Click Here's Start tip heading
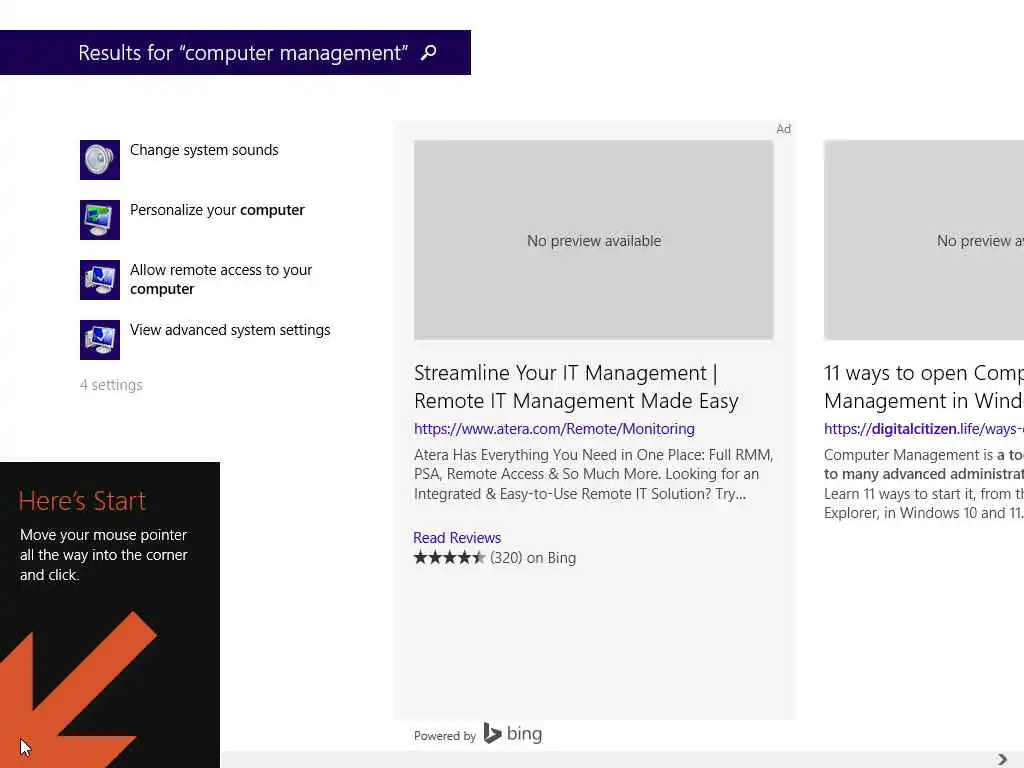1024x768 pixels. (82, 501)
